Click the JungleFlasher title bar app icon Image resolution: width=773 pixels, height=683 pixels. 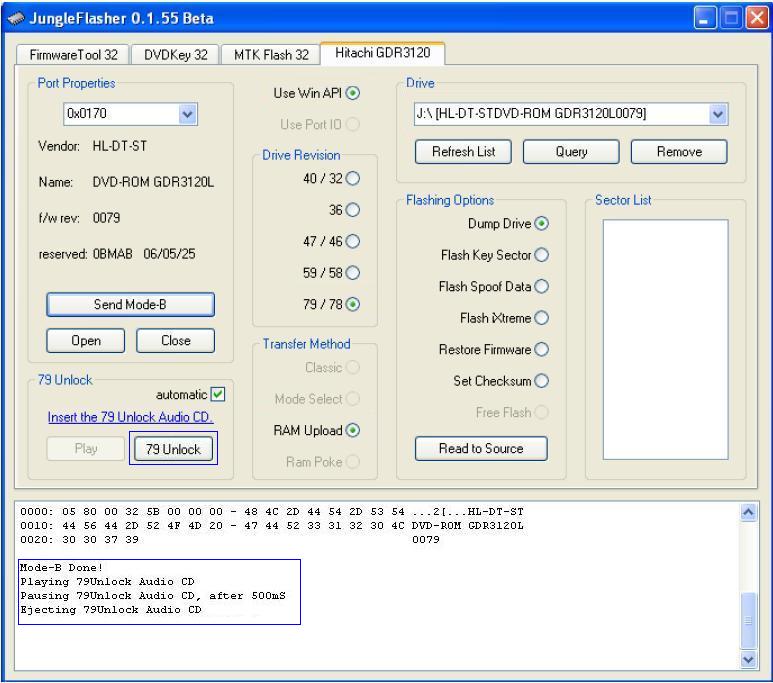coord(13,17)
